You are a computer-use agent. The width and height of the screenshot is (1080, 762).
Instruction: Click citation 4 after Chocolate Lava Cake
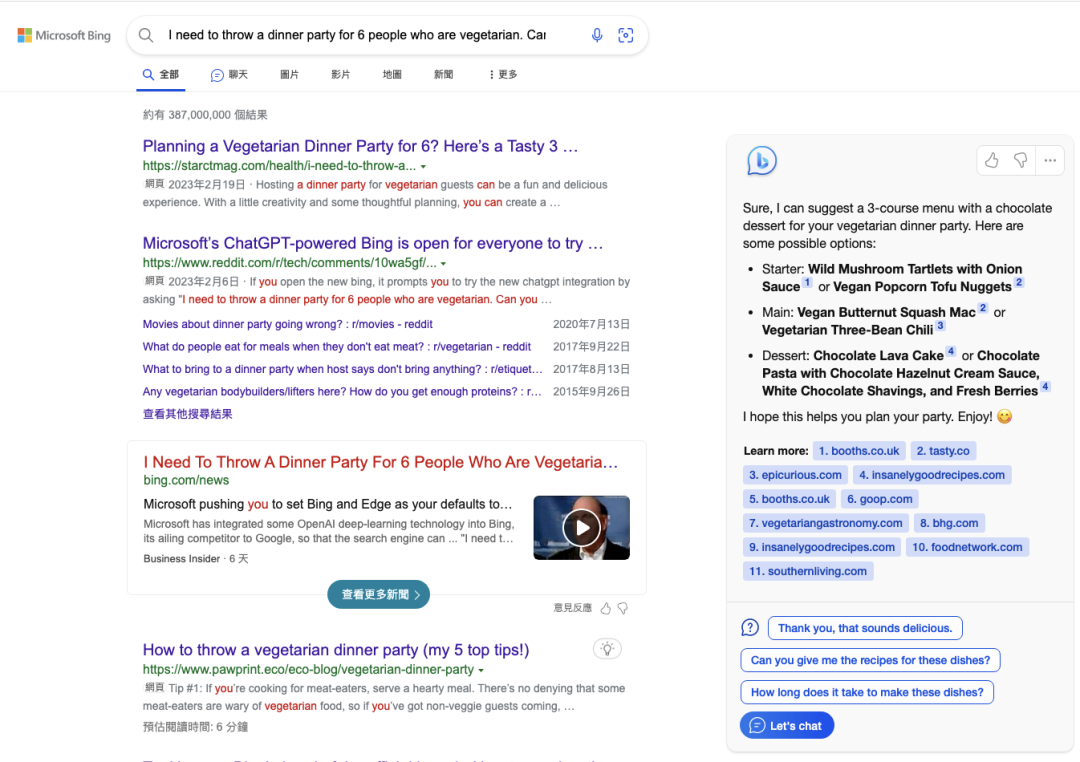click(x=951, y=351)
